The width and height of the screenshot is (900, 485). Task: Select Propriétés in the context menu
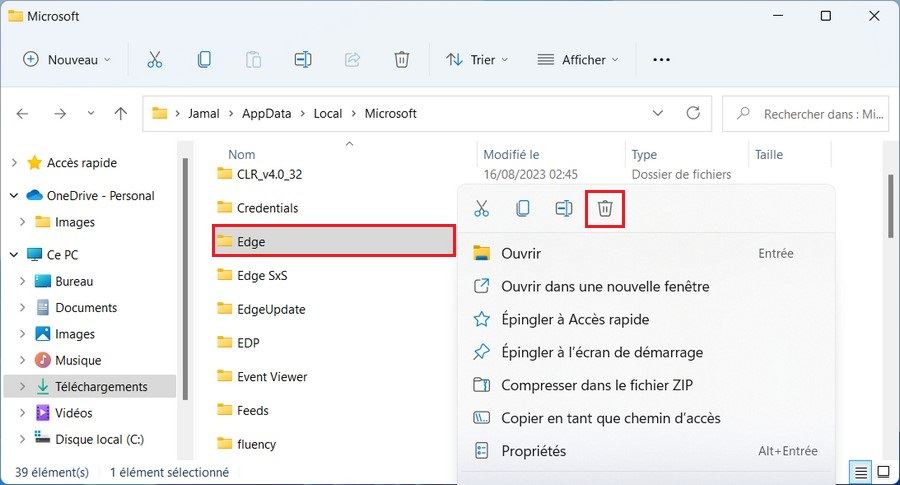[x=533, y=451]
